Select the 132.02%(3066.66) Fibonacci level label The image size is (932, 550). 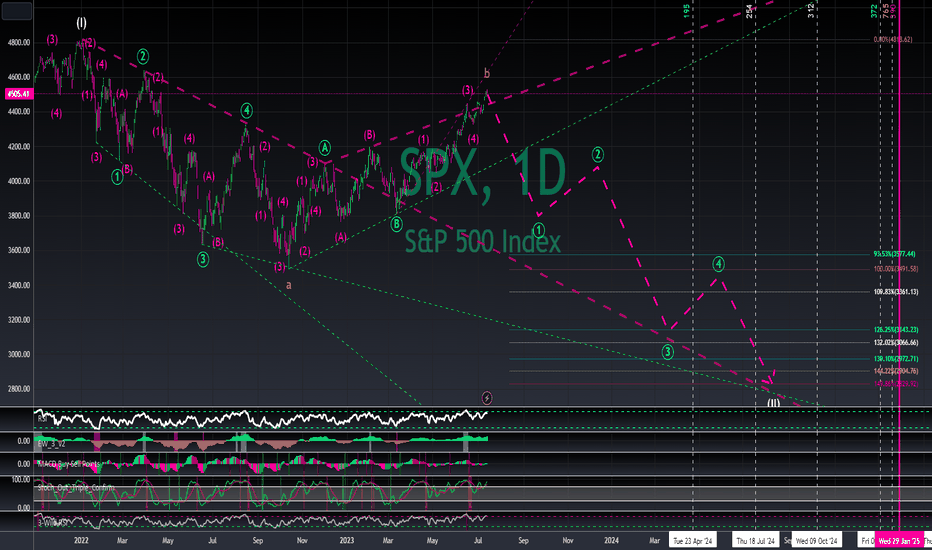pos(895,343)
